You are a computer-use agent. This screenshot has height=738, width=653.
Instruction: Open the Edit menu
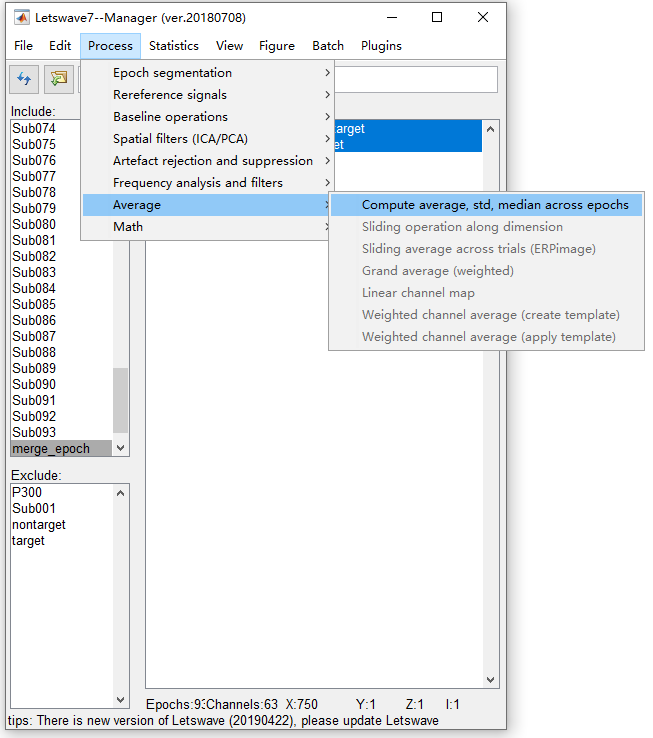(x=60, y=46)
